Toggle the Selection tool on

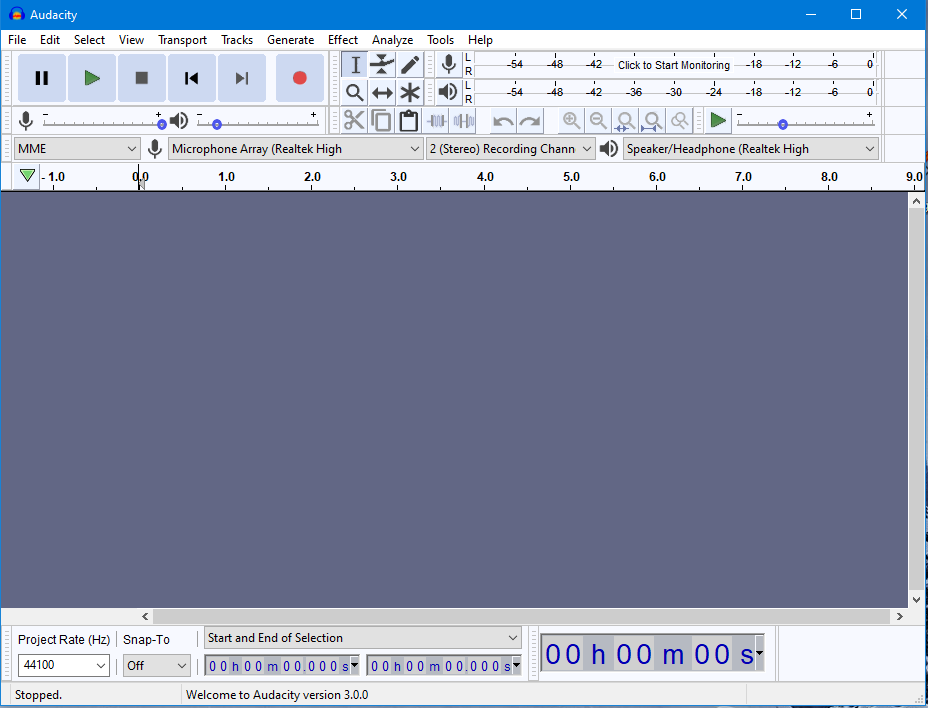[x=355, y=64]
